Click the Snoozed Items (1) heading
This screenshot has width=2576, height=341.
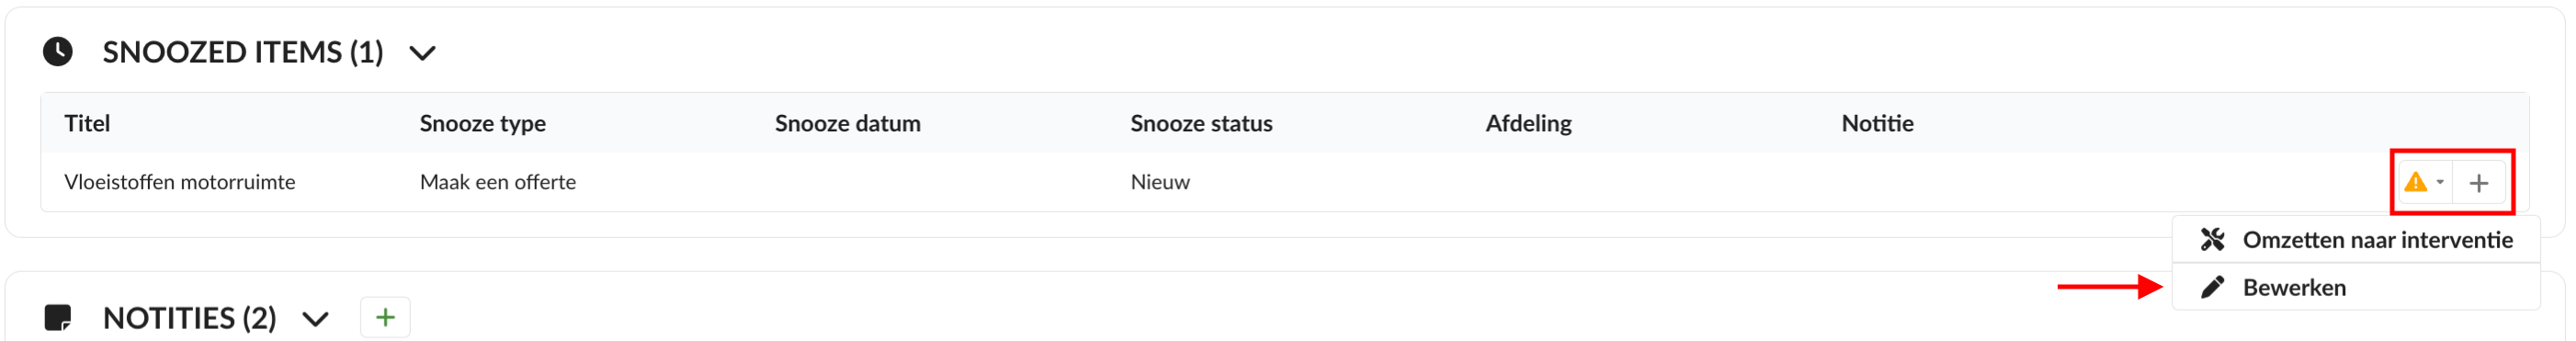coord(243,52)
